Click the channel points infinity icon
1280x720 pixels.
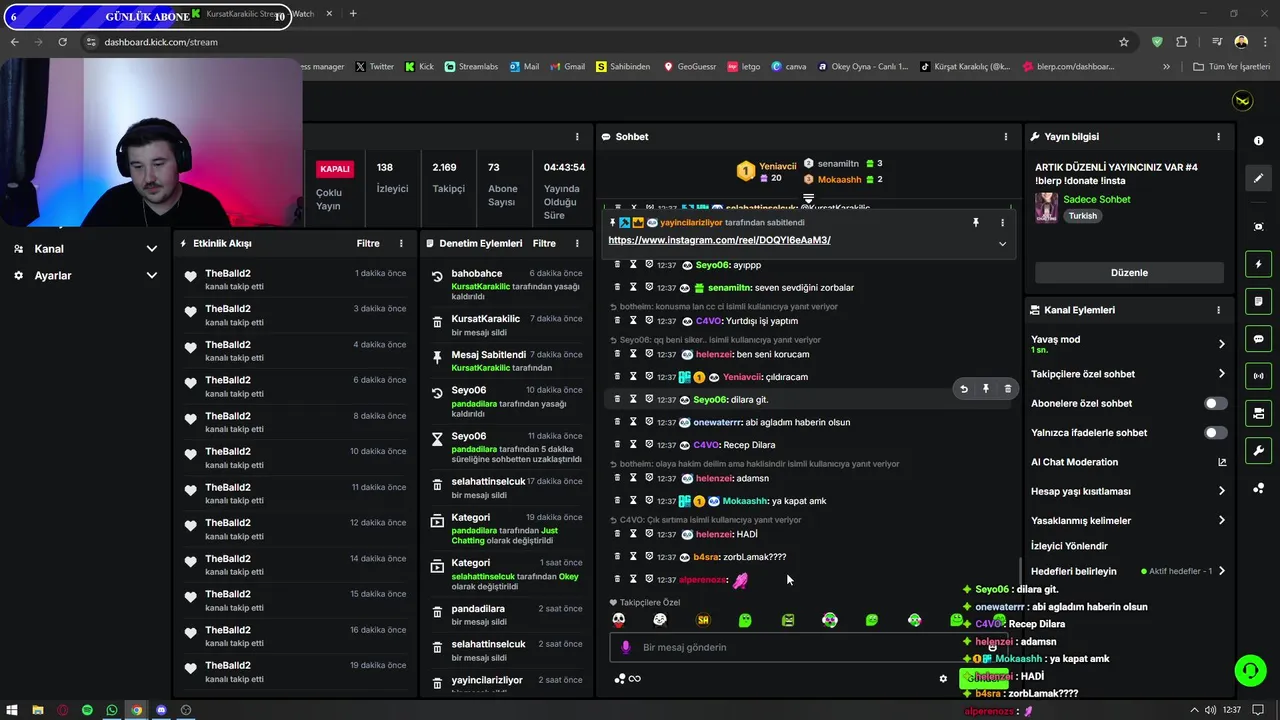634,679
